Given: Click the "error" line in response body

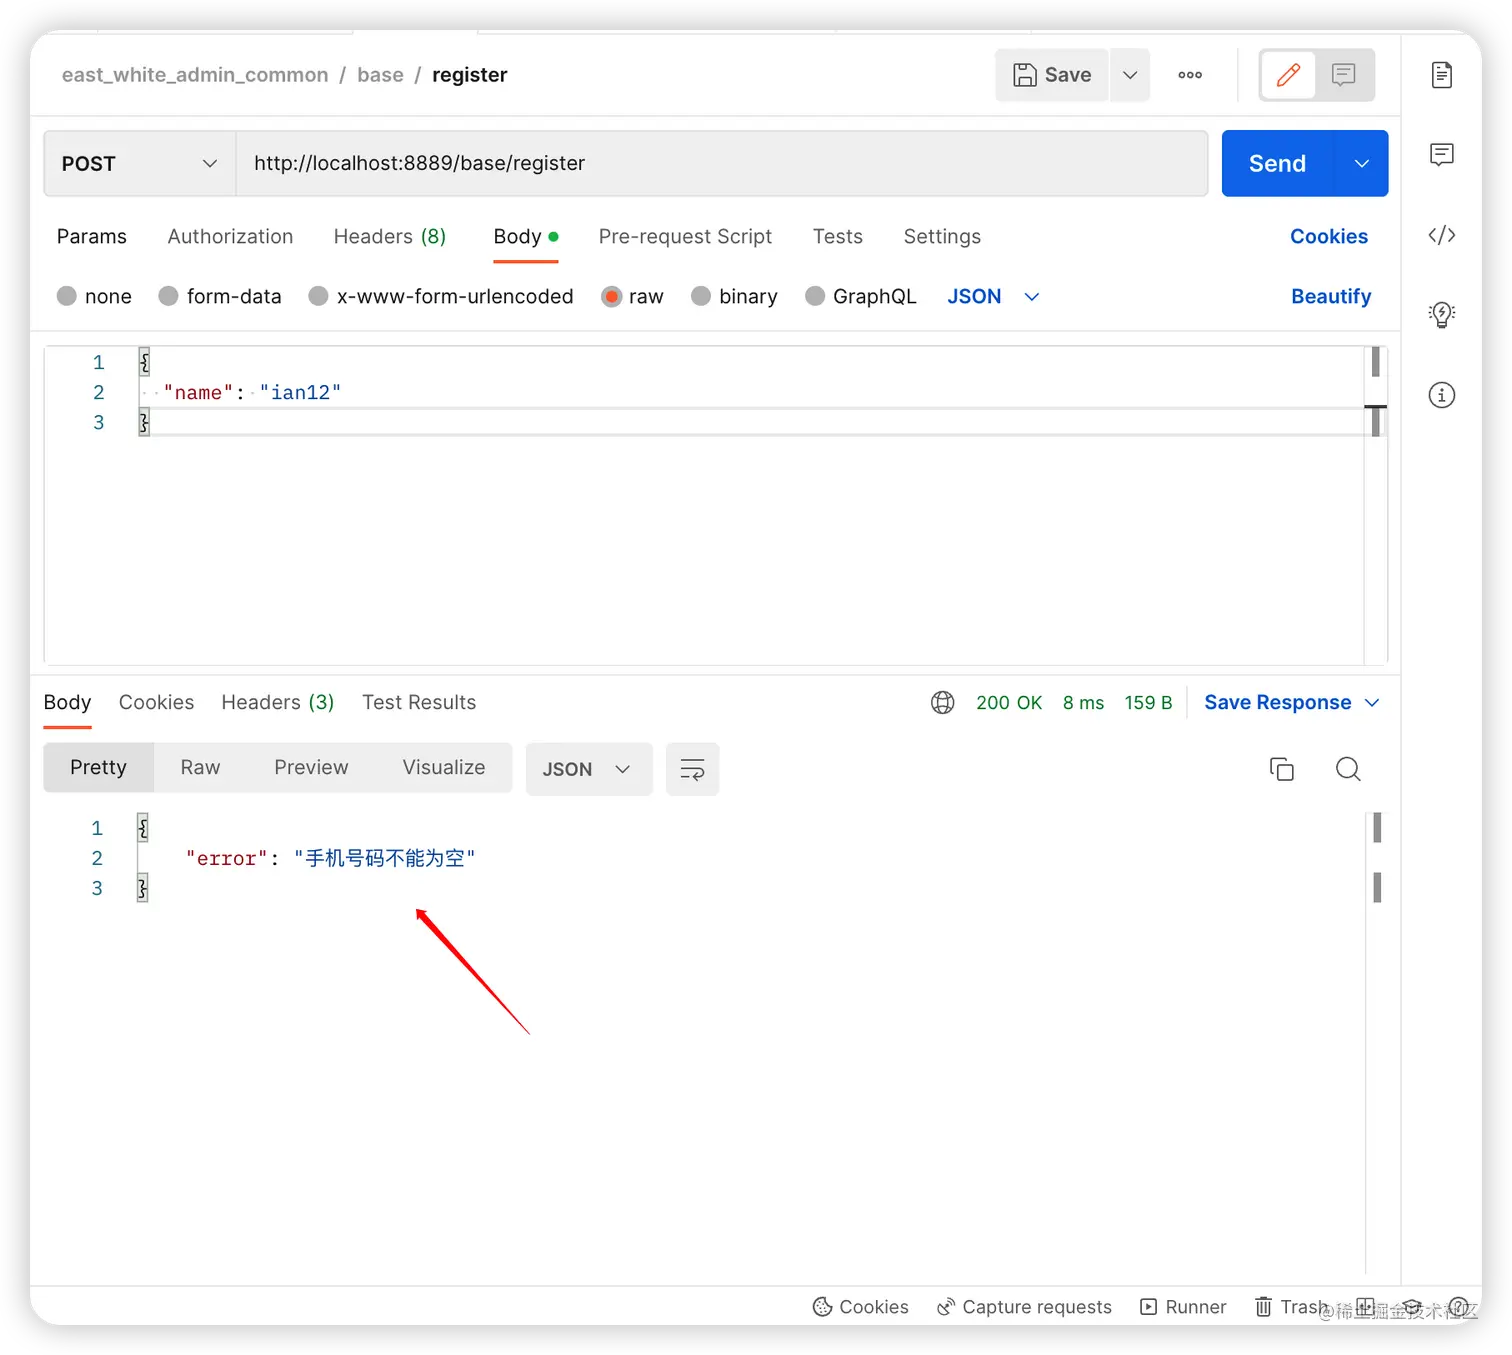Looking at the screenshot, I should pos(330,859).
